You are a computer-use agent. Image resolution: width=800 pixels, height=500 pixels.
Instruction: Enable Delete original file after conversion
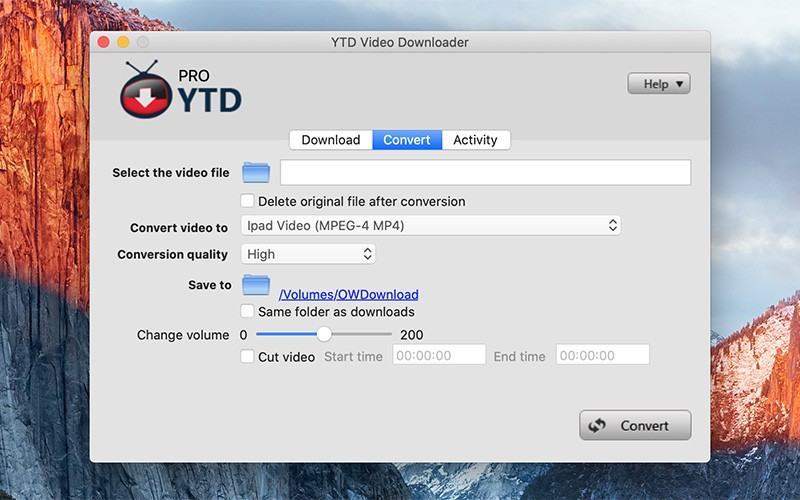tap(247, 201)
